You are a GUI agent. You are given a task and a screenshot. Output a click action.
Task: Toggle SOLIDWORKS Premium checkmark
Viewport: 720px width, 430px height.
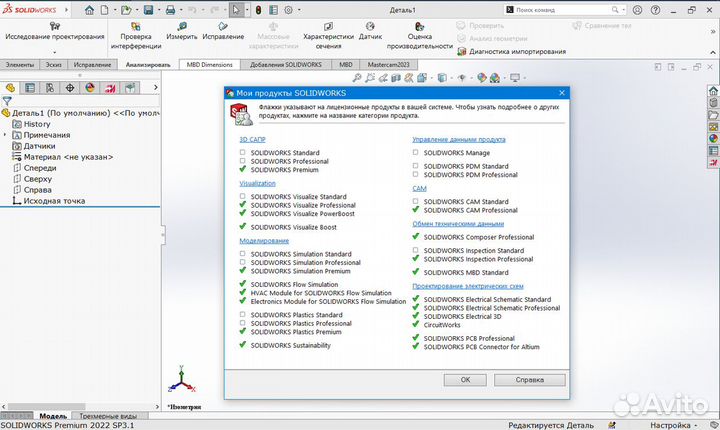click(x=242, y=169)
